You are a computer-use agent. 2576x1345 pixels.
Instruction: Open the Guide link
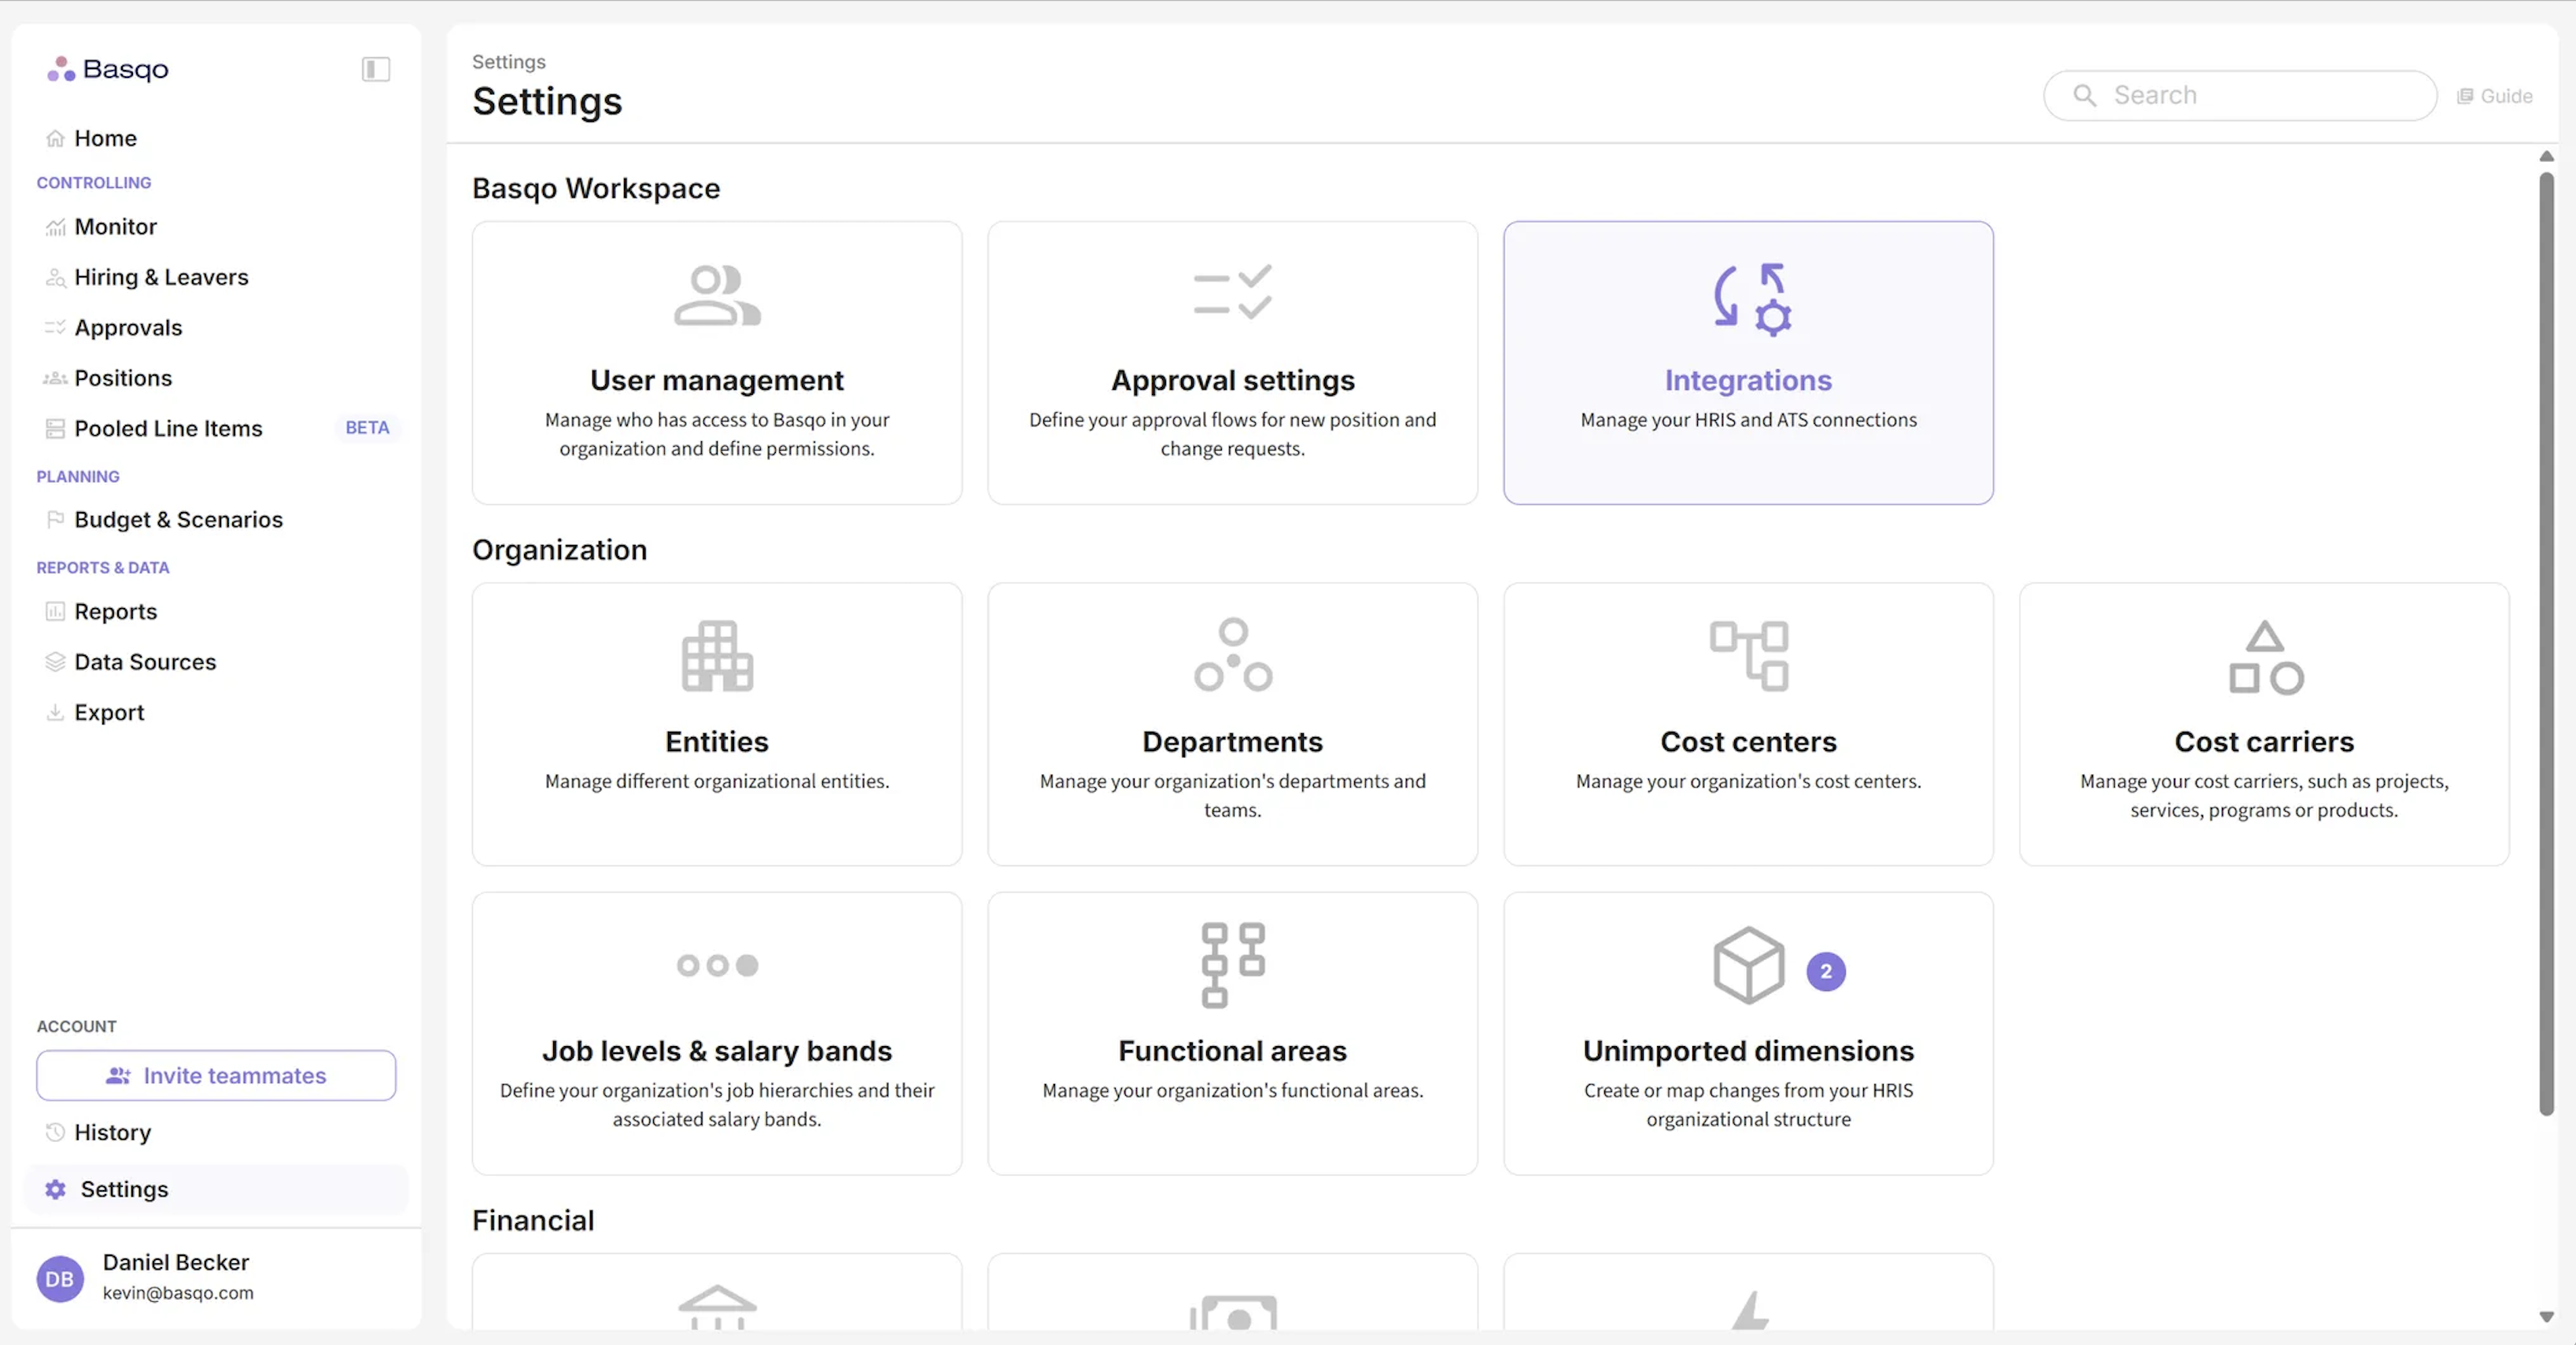(x=2495, y=96)
